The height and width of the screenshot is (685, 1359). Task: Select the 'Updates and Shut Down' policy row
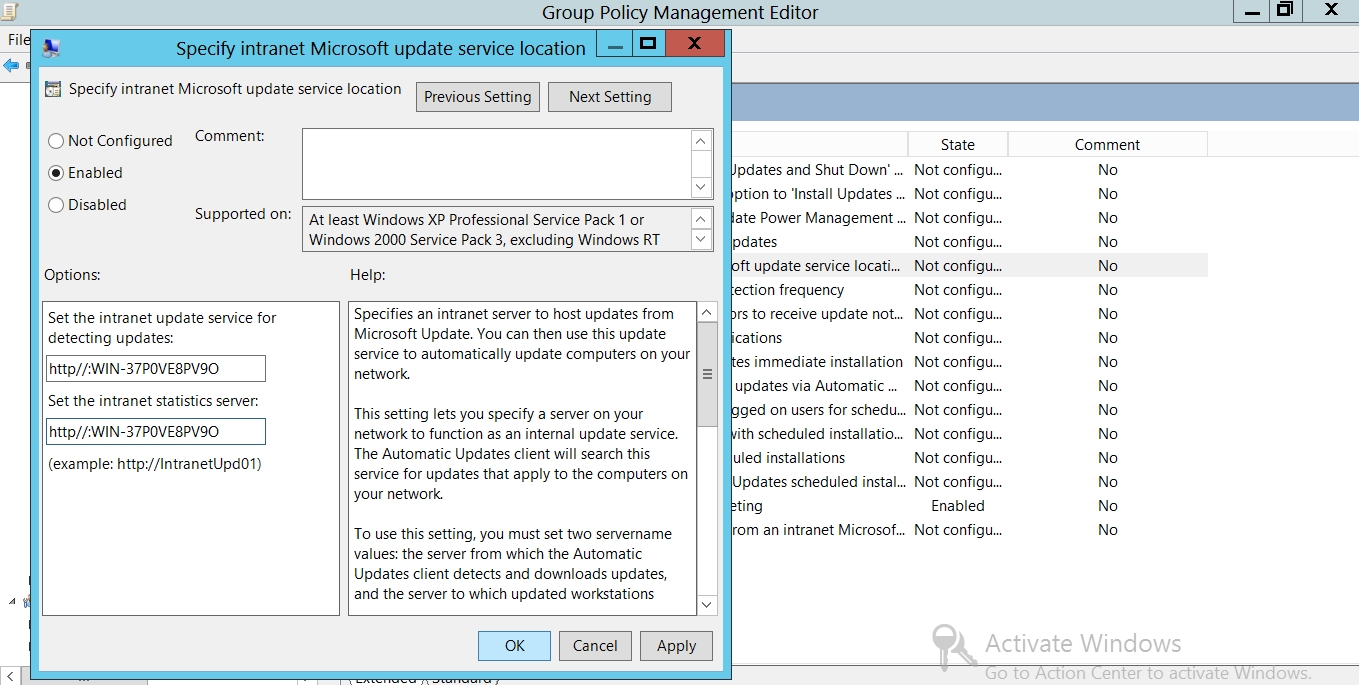click(x=968, y=170)
